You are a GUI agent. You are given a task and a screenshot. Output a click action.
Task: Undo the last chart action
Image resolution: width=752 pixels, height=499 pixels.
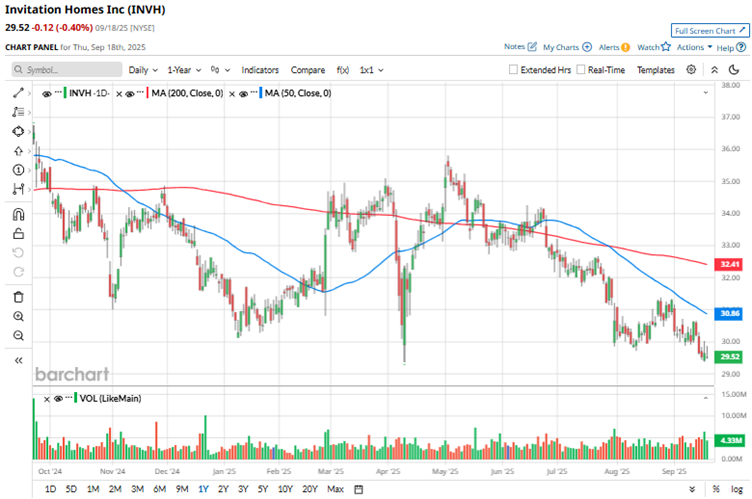click(x=18, y=253)
